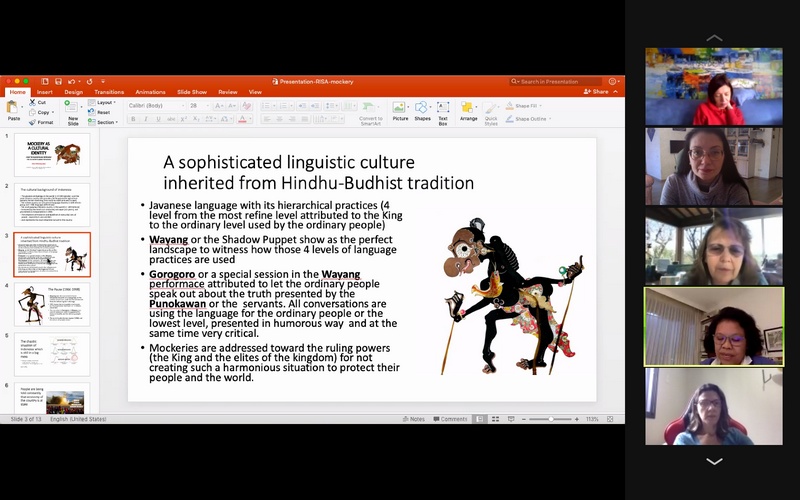
Task: Click the Comments button in status bar
Action: (450, 419)
